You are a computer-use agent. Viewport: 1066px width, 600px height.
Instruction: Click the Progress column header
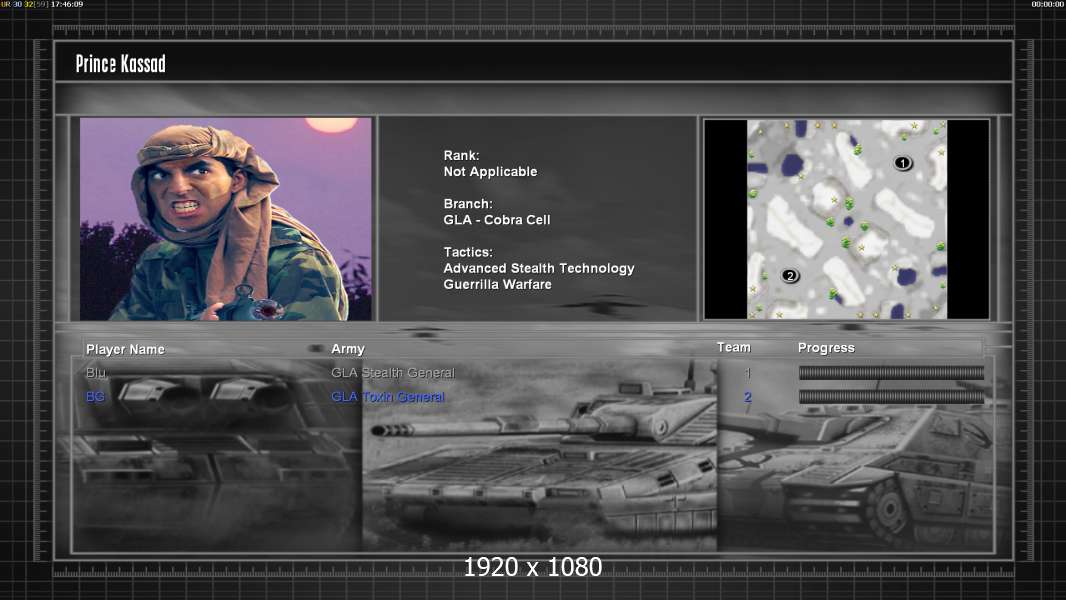click(x=826, y=348)
